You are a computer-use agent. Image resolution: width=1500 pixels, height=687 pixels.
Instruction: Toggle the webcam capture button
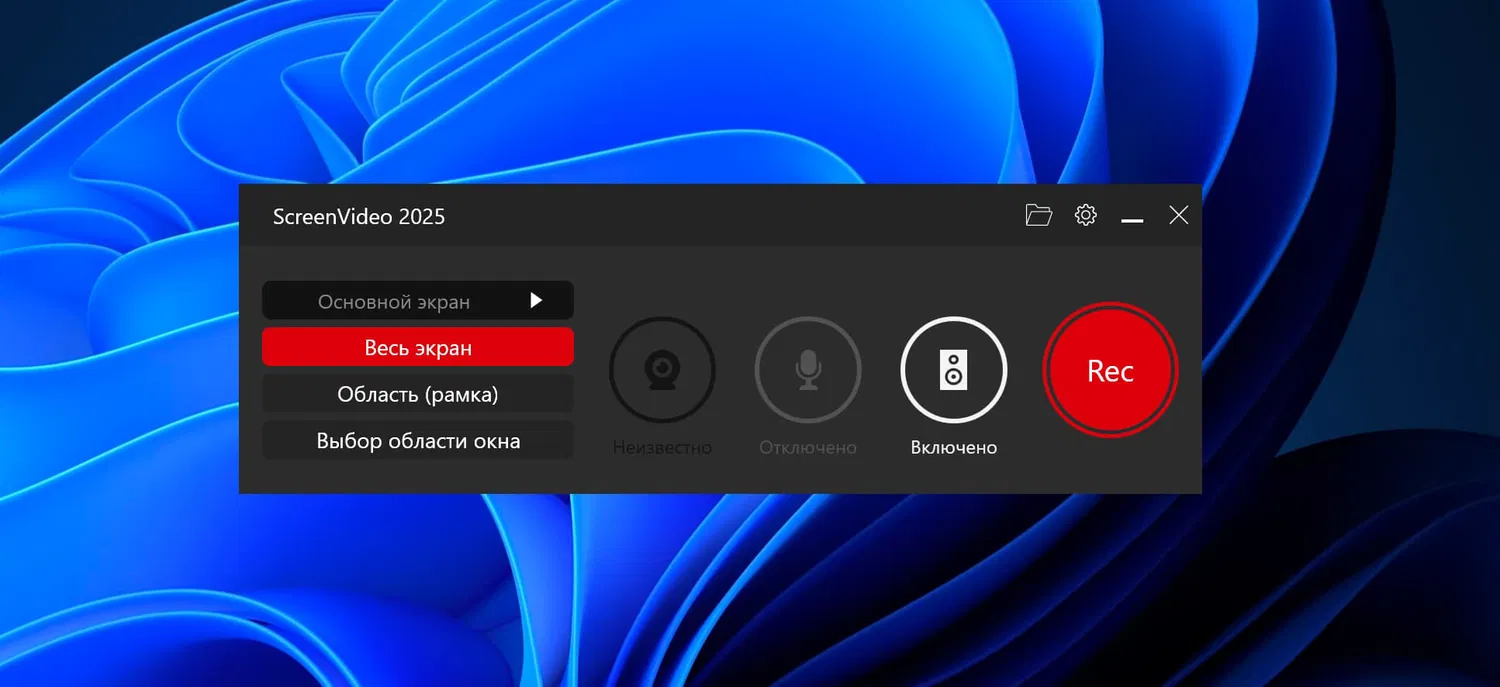coord(662,370)
